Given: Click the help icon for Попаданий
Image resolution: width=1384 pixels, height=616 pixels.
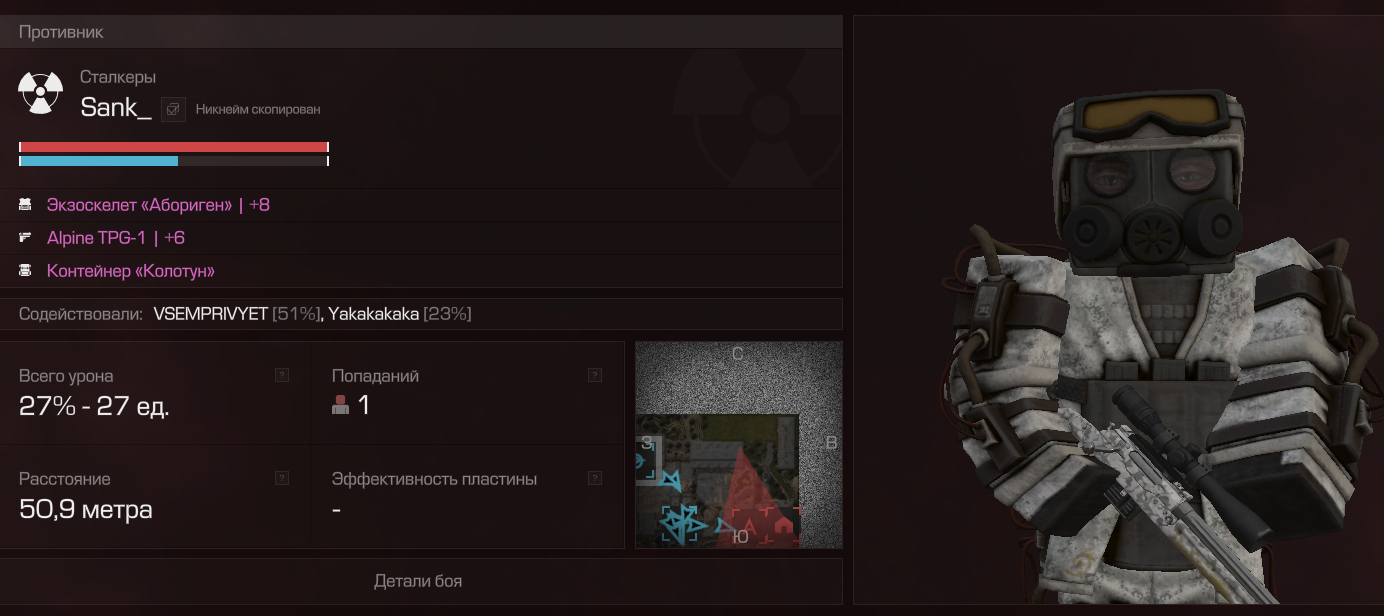Looking at the screenshot, I should coord(595,375).
